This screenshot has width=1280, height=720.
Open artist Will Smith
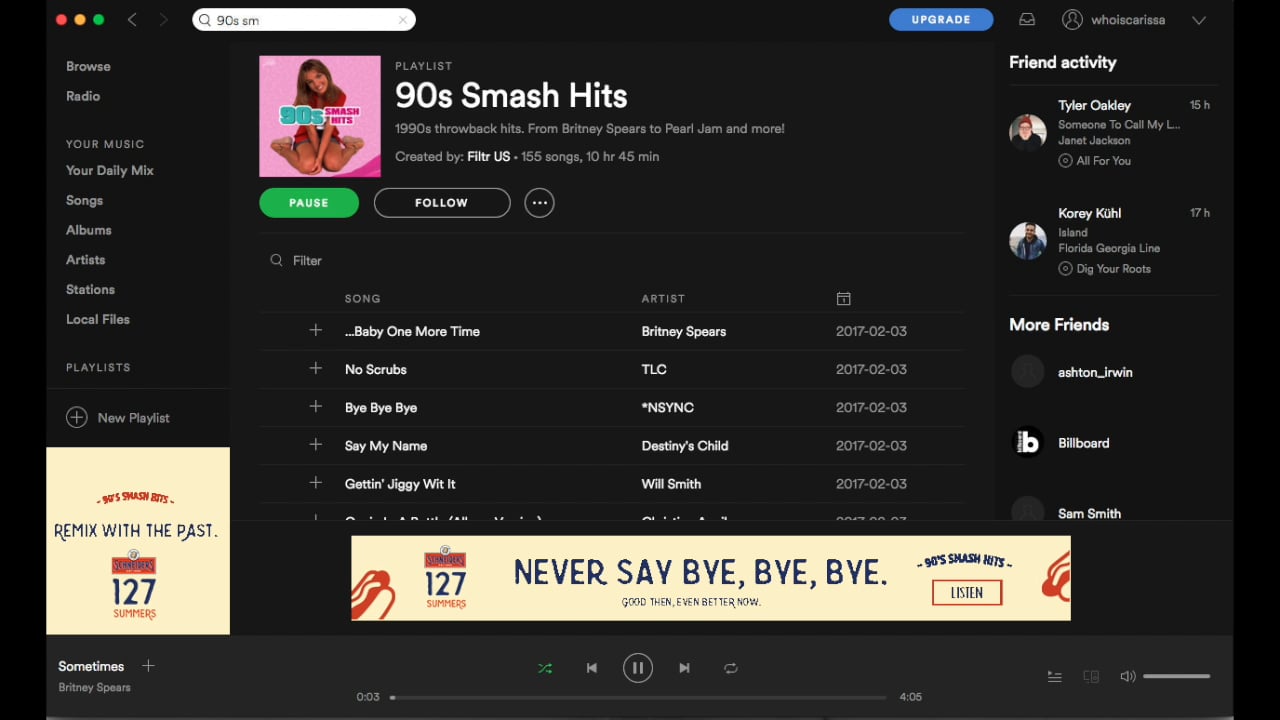click(671, 483)
